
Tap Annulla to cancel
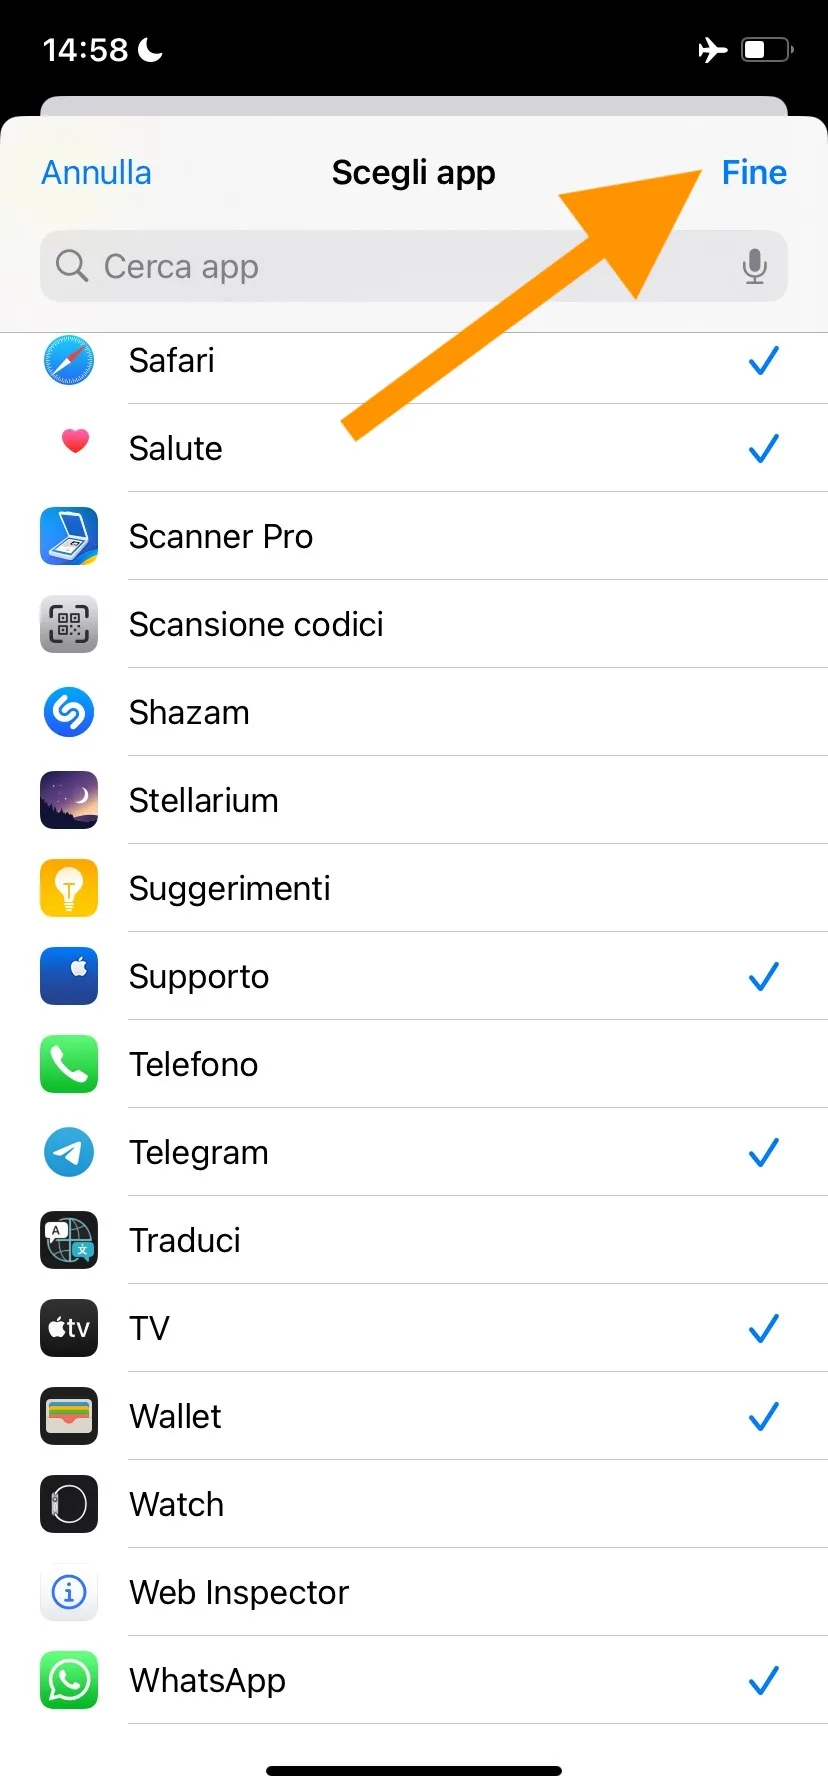[x=96, y=173]
